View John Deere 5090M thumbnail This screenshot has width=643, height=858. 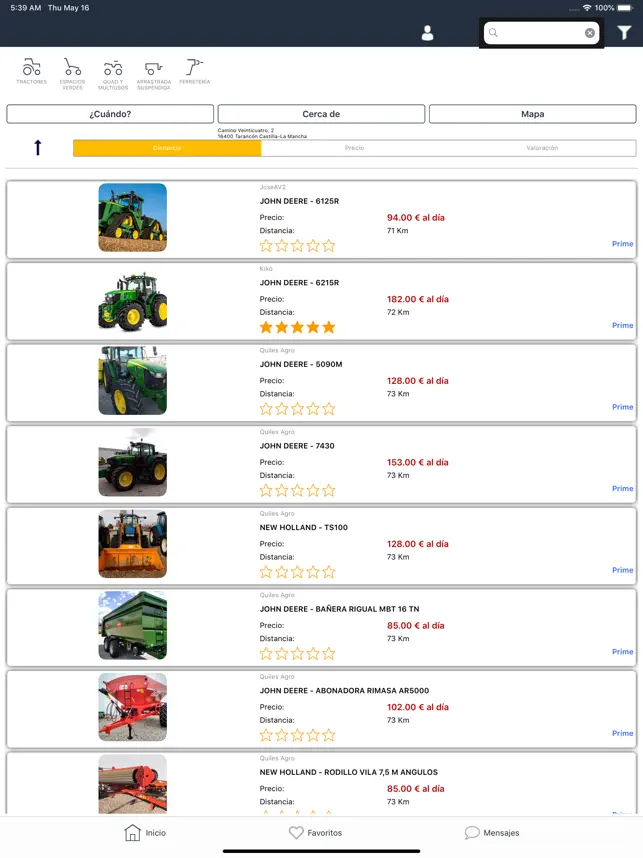tap(132, 380)
